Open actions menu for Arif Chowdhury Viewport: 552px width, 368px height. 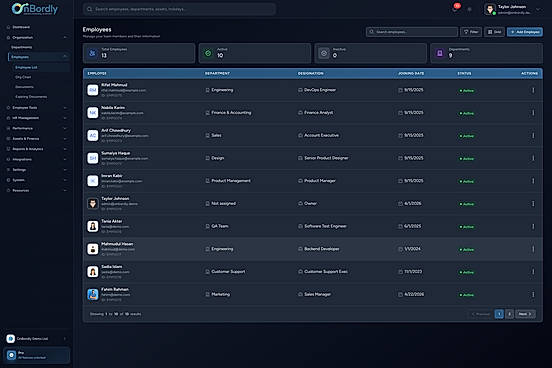[x=533, y=136]
